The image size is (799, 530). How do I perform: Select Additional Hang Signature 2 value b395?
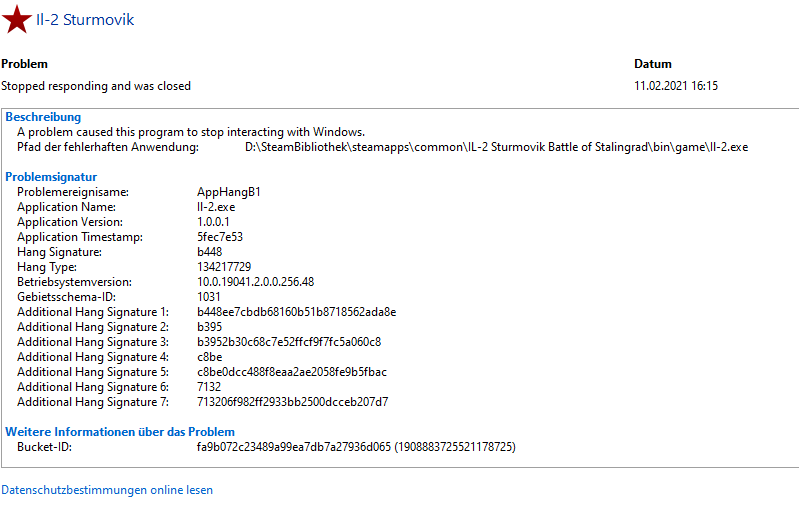209,327
